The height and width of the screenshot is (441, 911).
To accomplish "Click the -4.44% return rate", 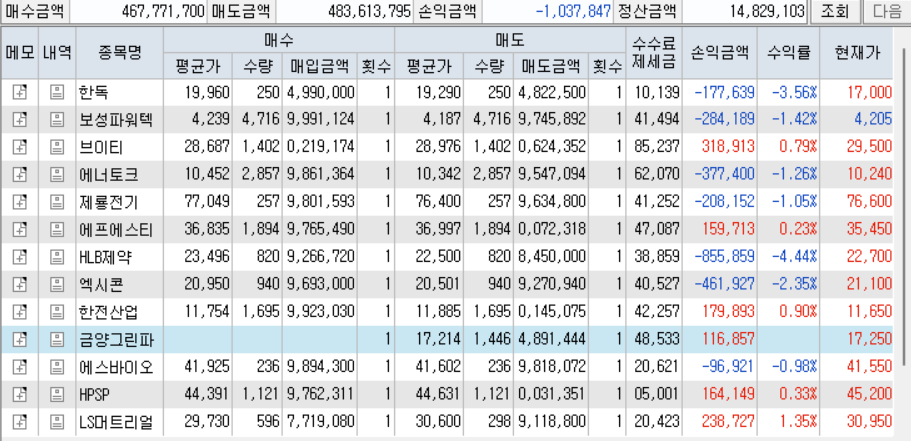I will pos(794,257).
